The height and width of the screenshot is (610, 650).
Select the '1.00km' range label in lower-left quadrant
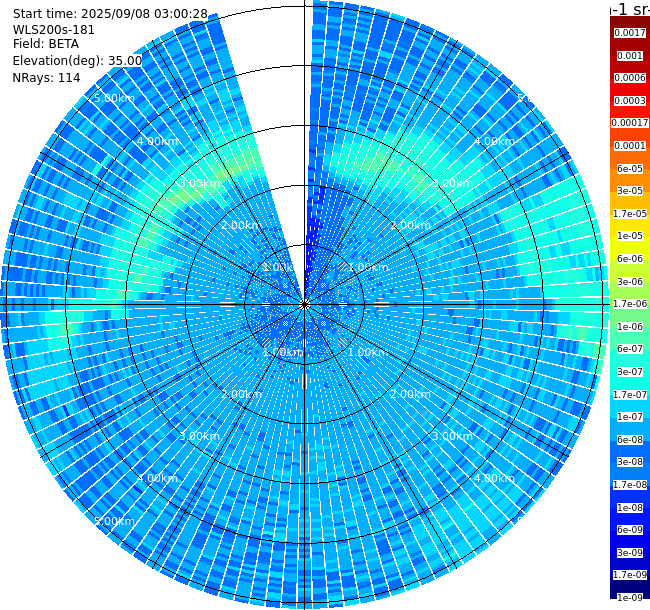coord(284,353)
